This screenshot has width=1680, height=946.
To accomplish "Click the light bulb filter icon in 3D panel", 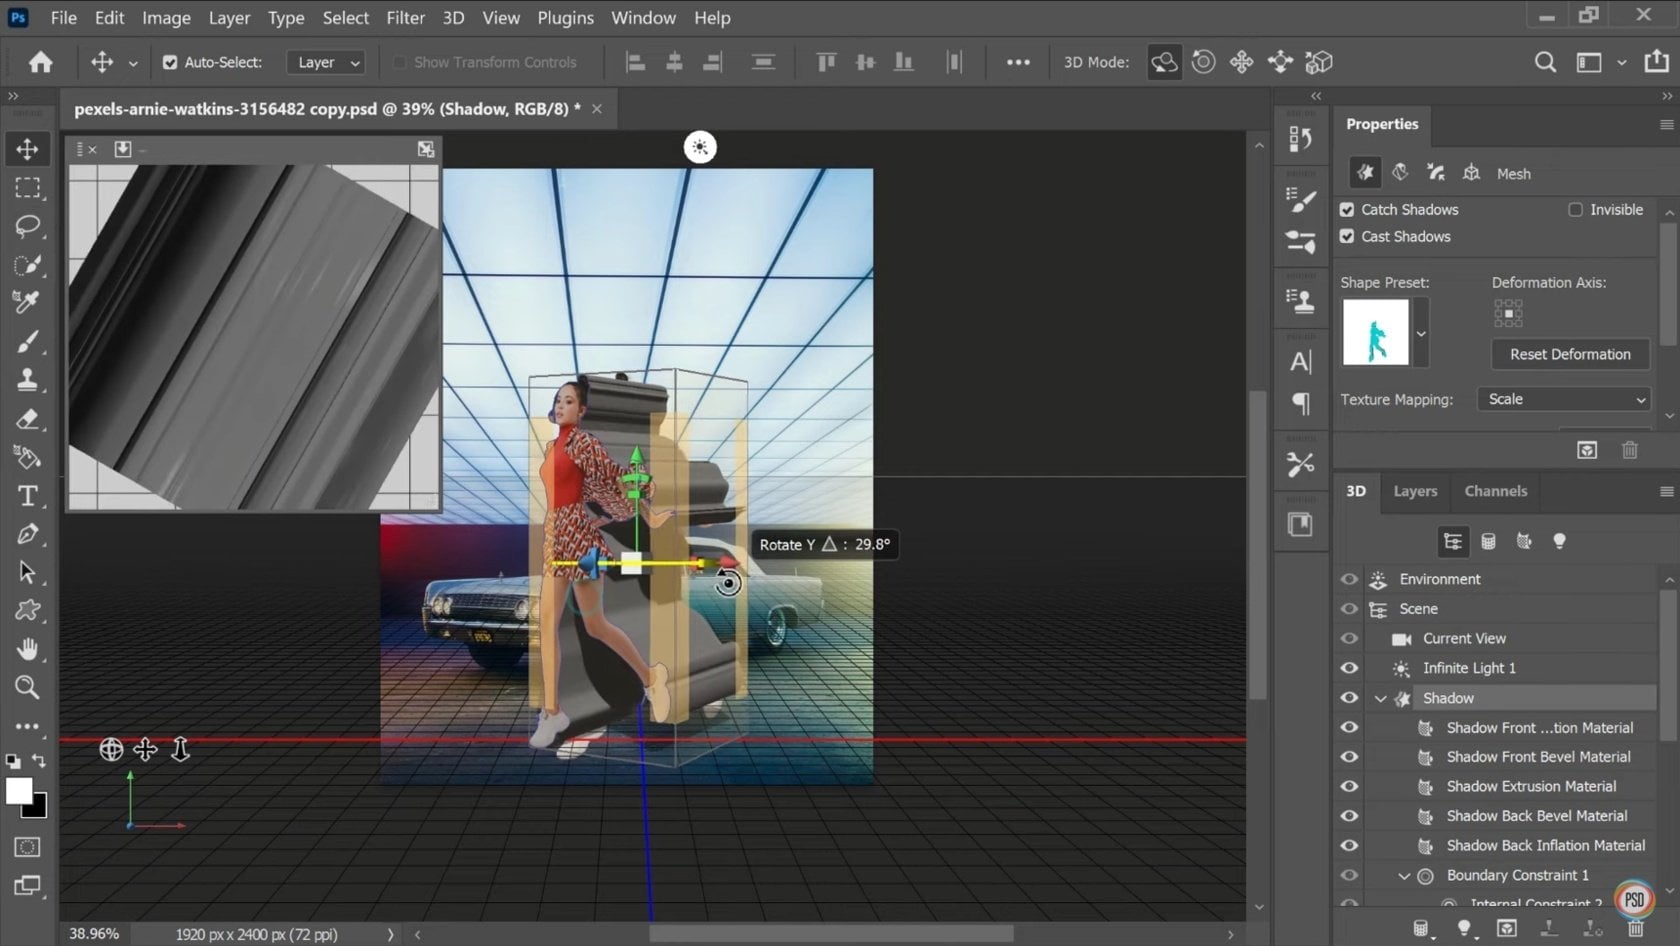I will pos(1561,541).
